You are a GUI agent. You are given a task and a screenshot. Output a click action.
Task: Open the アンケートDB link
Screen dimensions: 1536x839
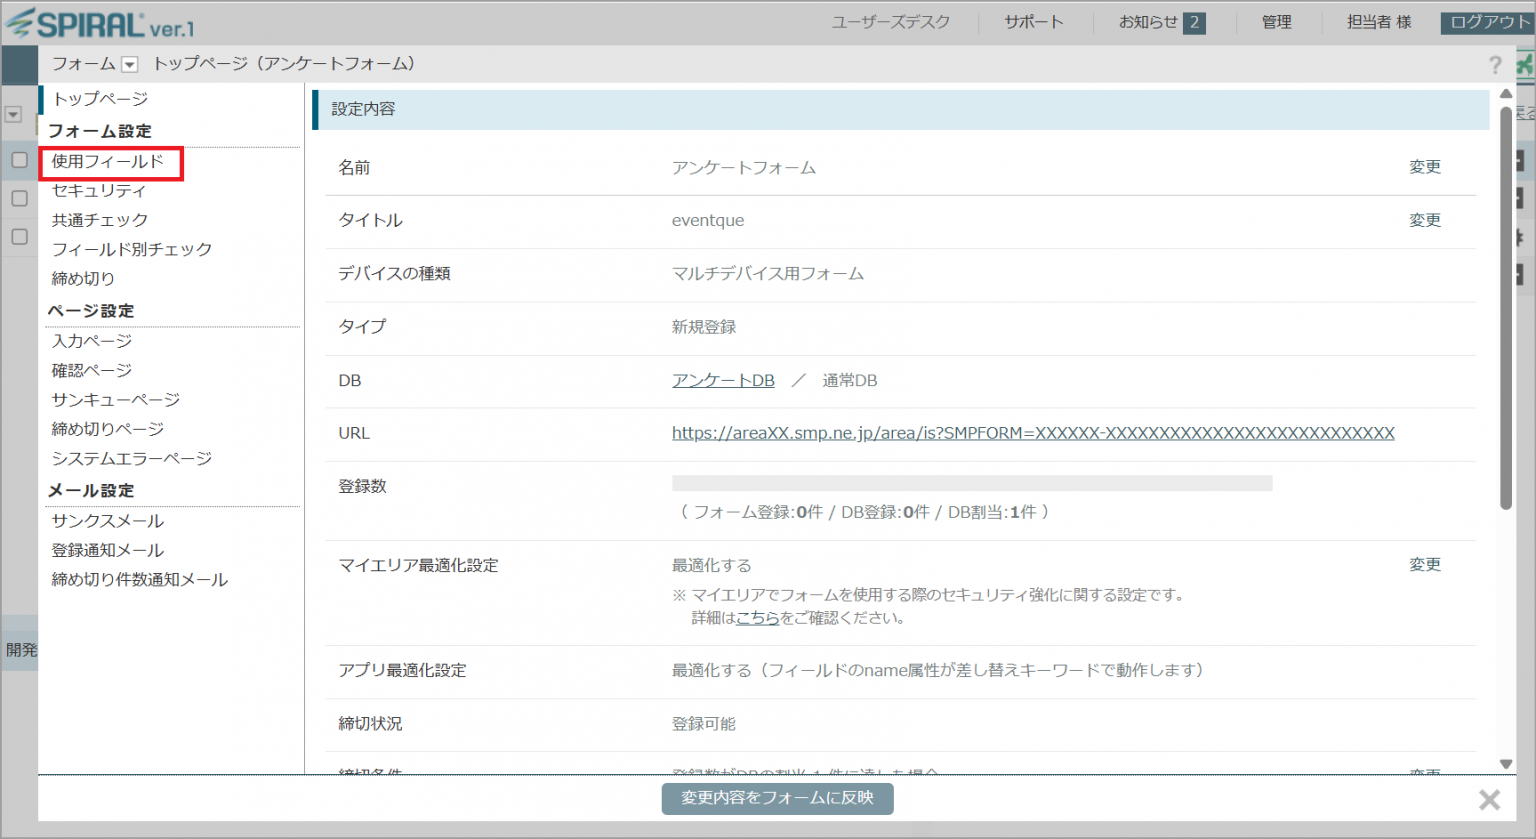723,380
